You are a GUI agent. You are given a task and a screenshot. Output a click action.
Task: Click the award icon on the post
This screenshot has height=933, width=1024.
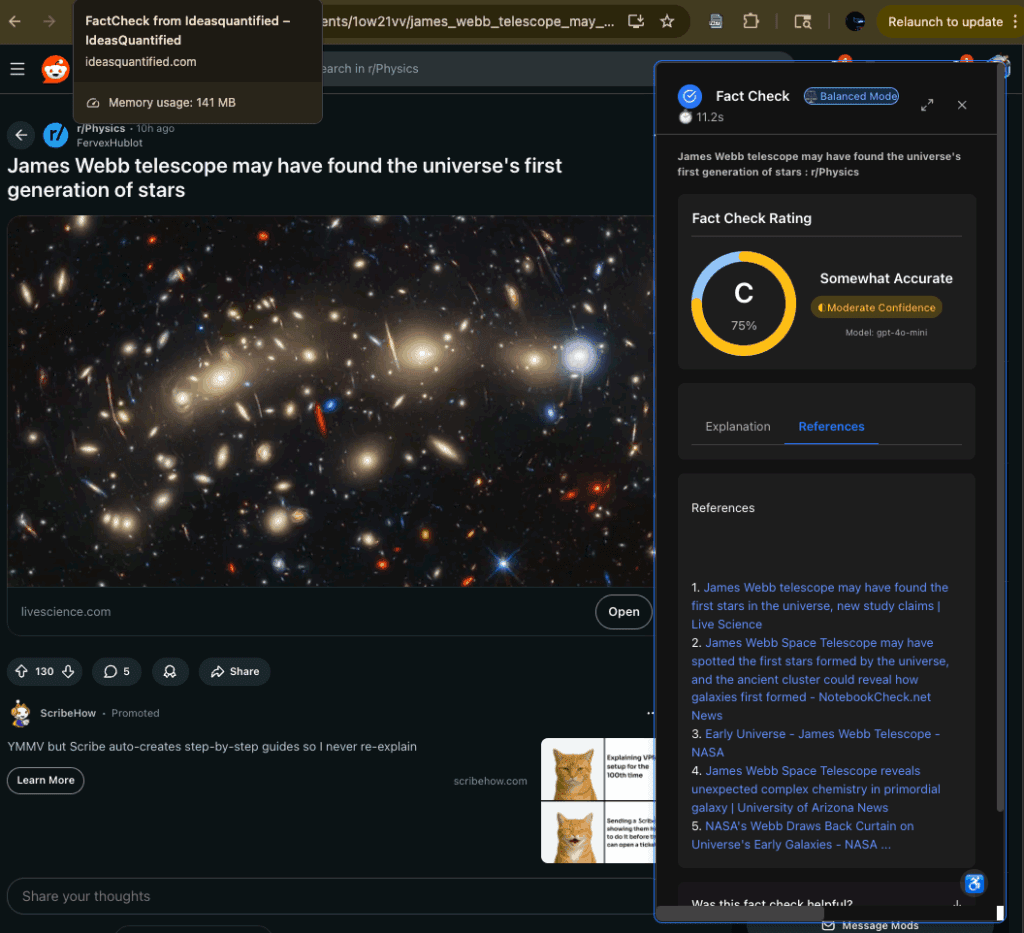(x=170, y=671)
